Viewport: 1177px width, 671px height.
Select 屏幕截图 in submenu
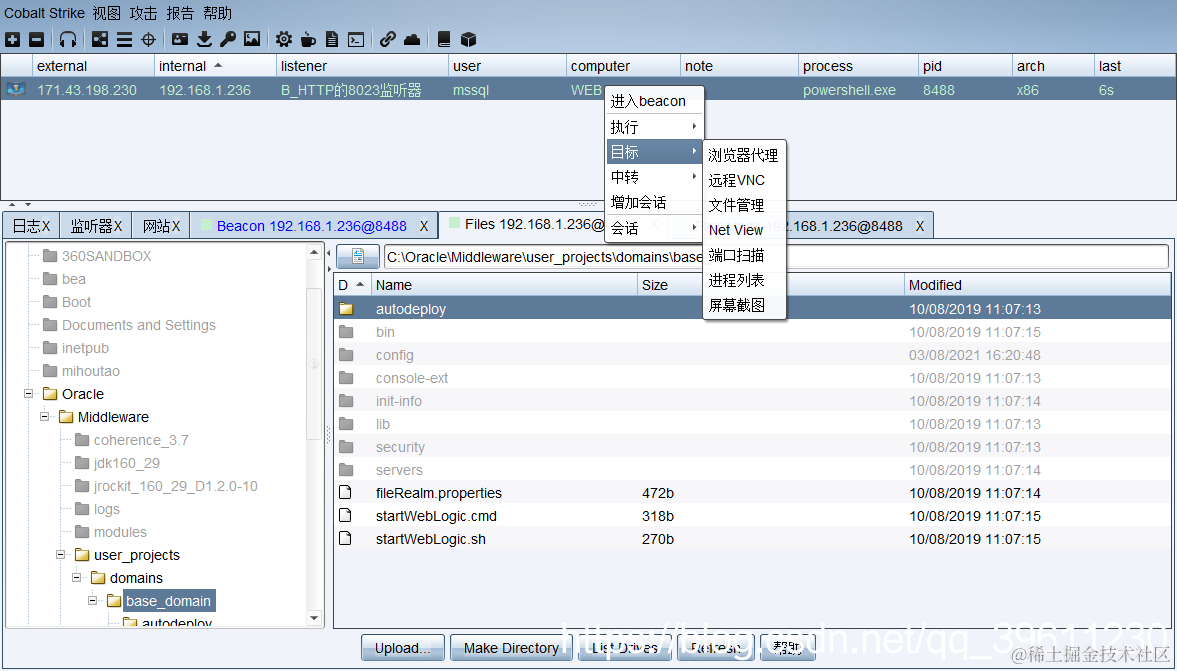(x=744, y=305)
